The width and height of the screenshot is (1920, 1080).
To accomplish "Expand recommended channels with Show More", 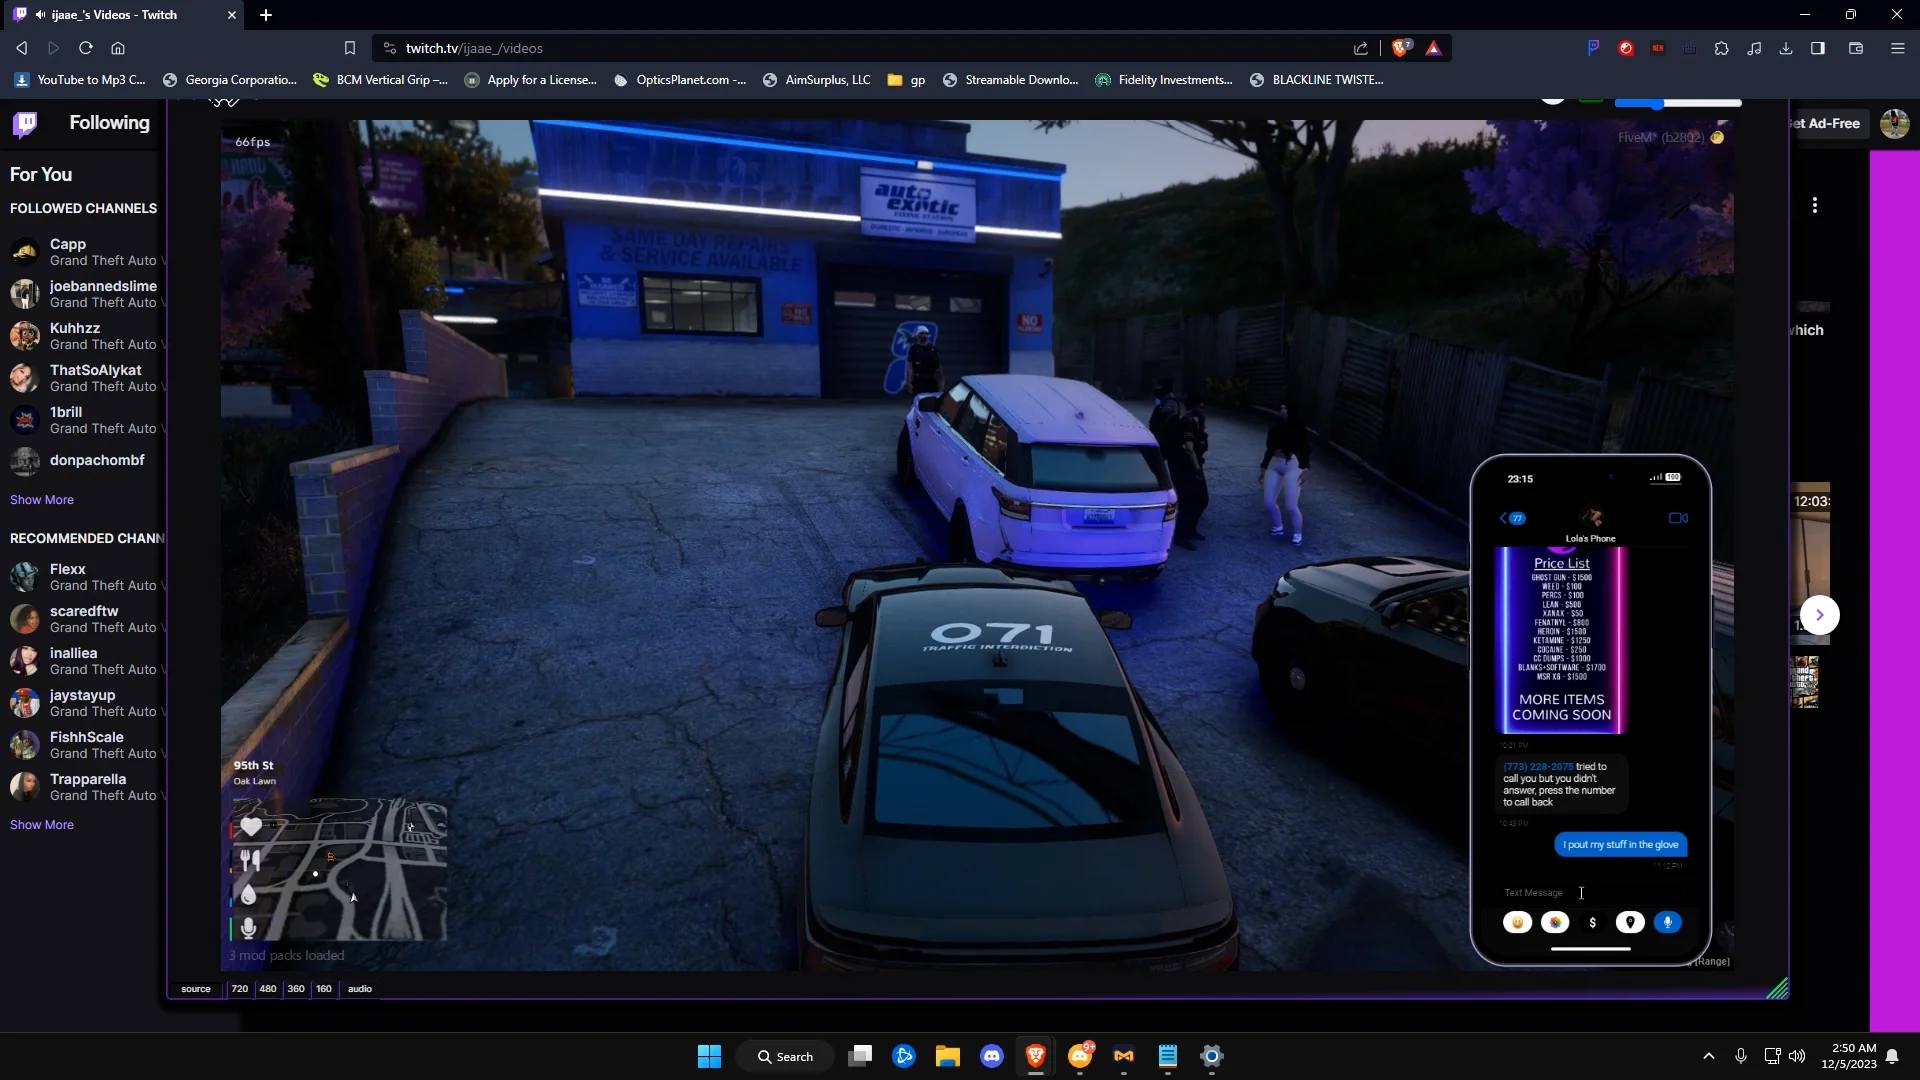I will point(42,825).
